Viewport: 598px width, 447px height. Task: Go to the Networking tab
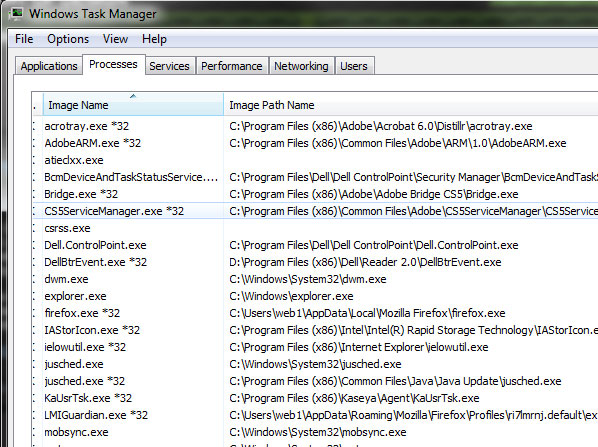click(301, 66)
